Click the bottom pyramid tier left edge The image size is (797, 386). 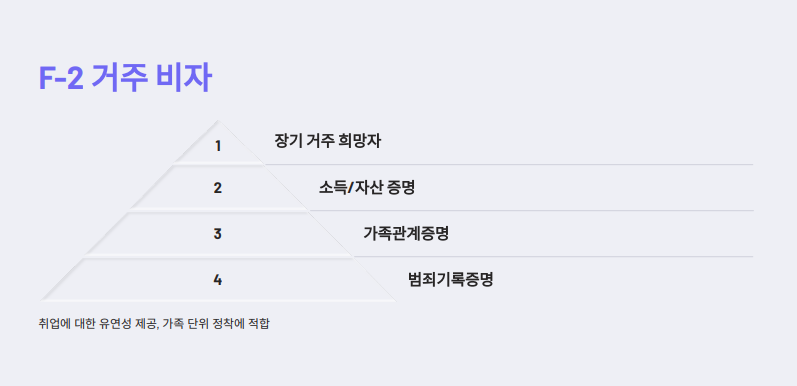pyautogui.click(x=61, y=280)
